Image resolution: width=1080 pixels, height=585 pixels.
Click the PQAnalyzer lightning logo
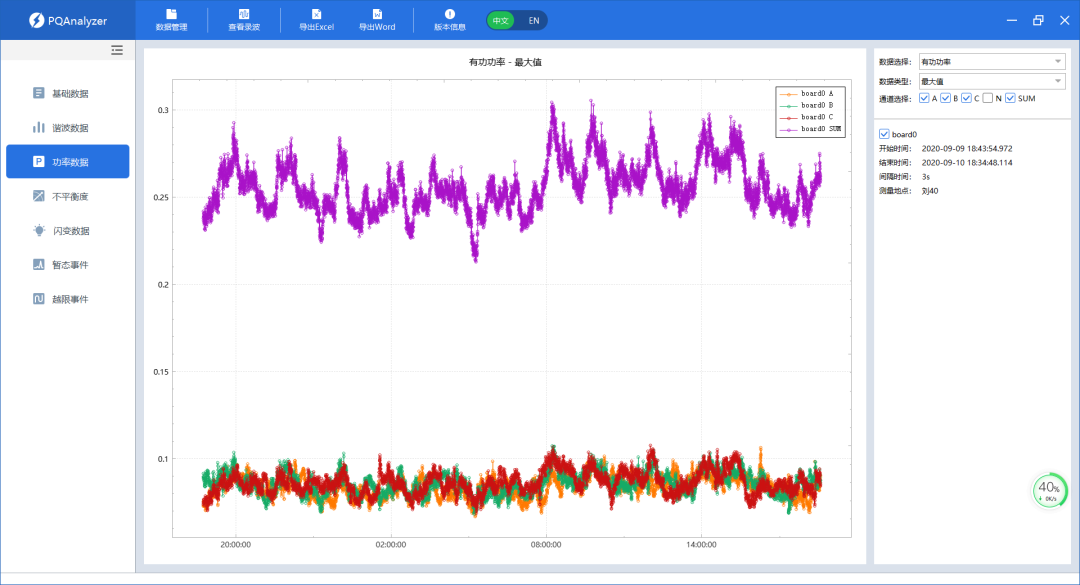[x=37, y=21]
